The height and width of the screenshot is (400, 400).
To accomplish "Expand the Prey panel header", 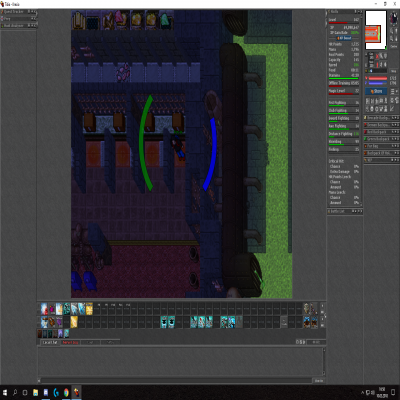I will tap(18, 19).
